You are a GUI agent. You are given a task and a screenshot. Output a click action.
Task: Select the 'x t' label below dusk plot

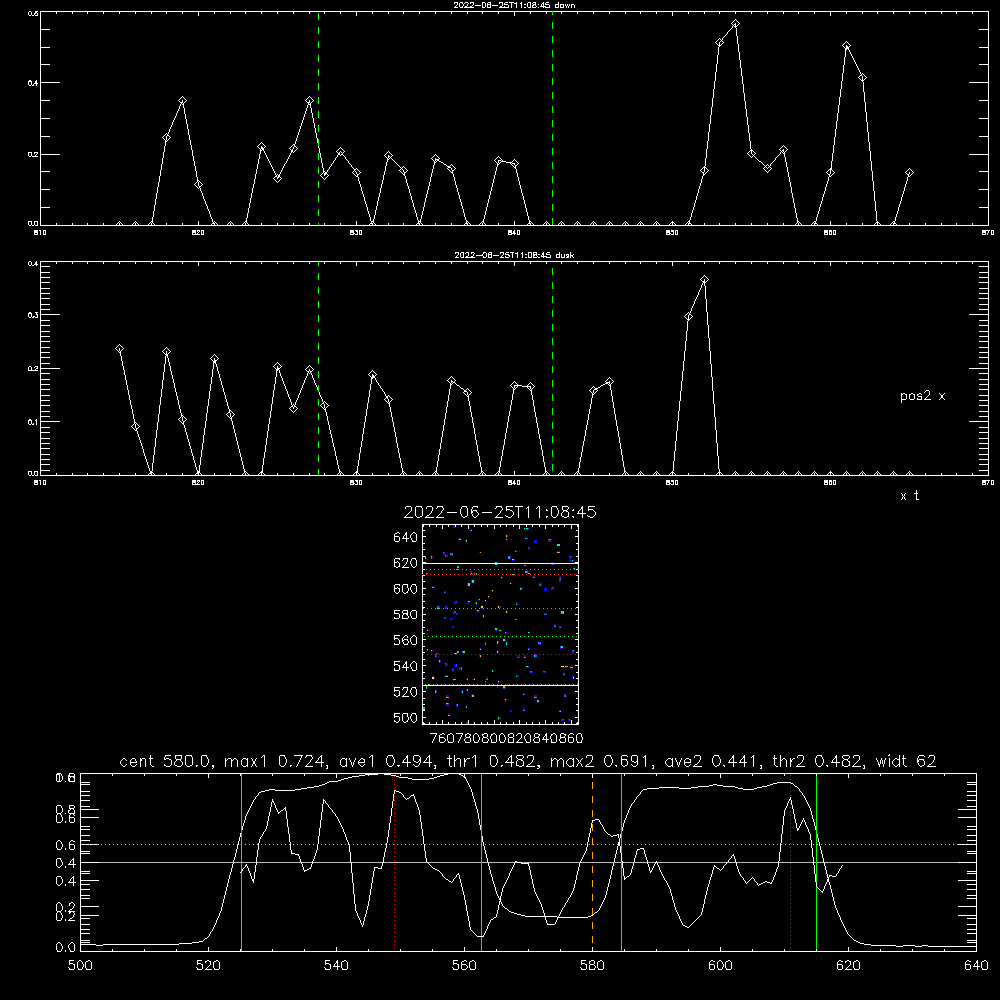click(909, 496)
